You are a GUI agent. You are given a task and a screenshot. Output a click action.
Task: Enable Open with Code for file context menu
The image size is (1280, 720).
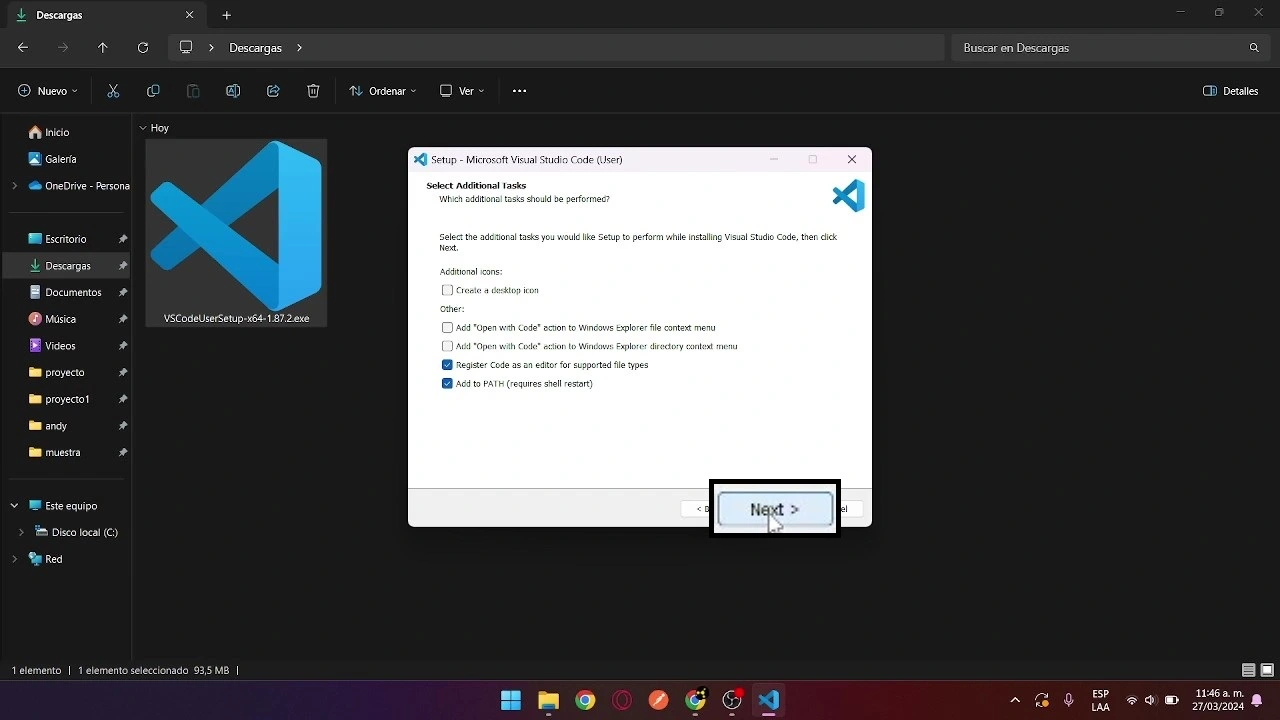click(x=447, y=327)
